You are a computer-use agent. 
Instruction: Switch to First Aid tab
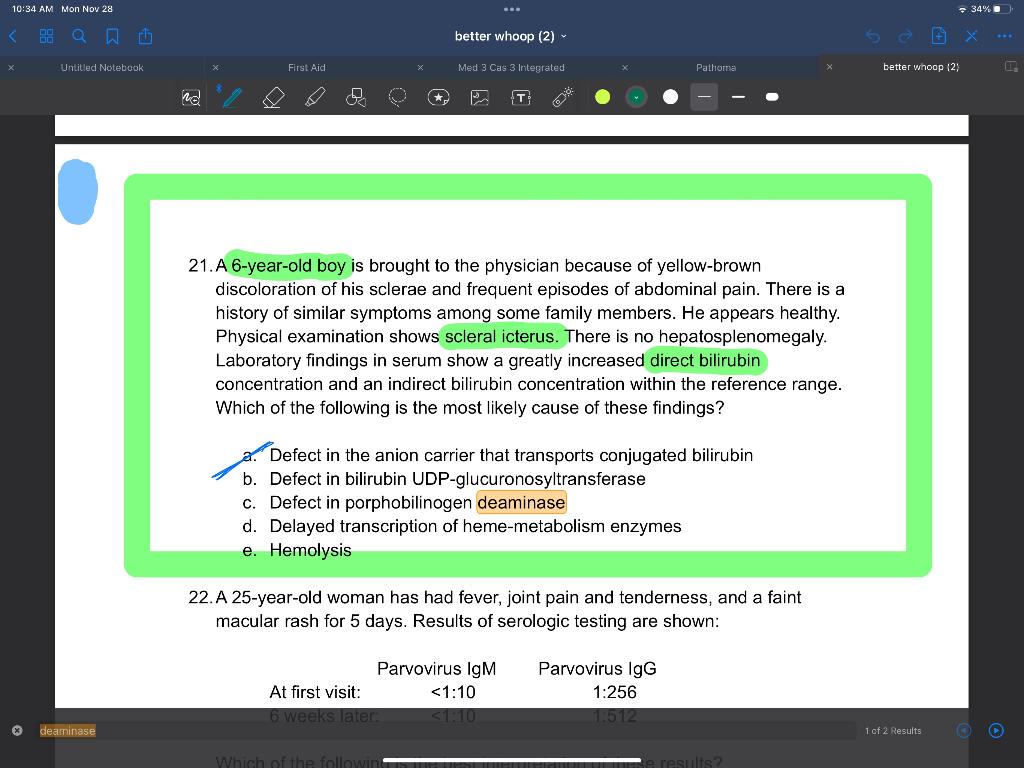click(306, 67)
